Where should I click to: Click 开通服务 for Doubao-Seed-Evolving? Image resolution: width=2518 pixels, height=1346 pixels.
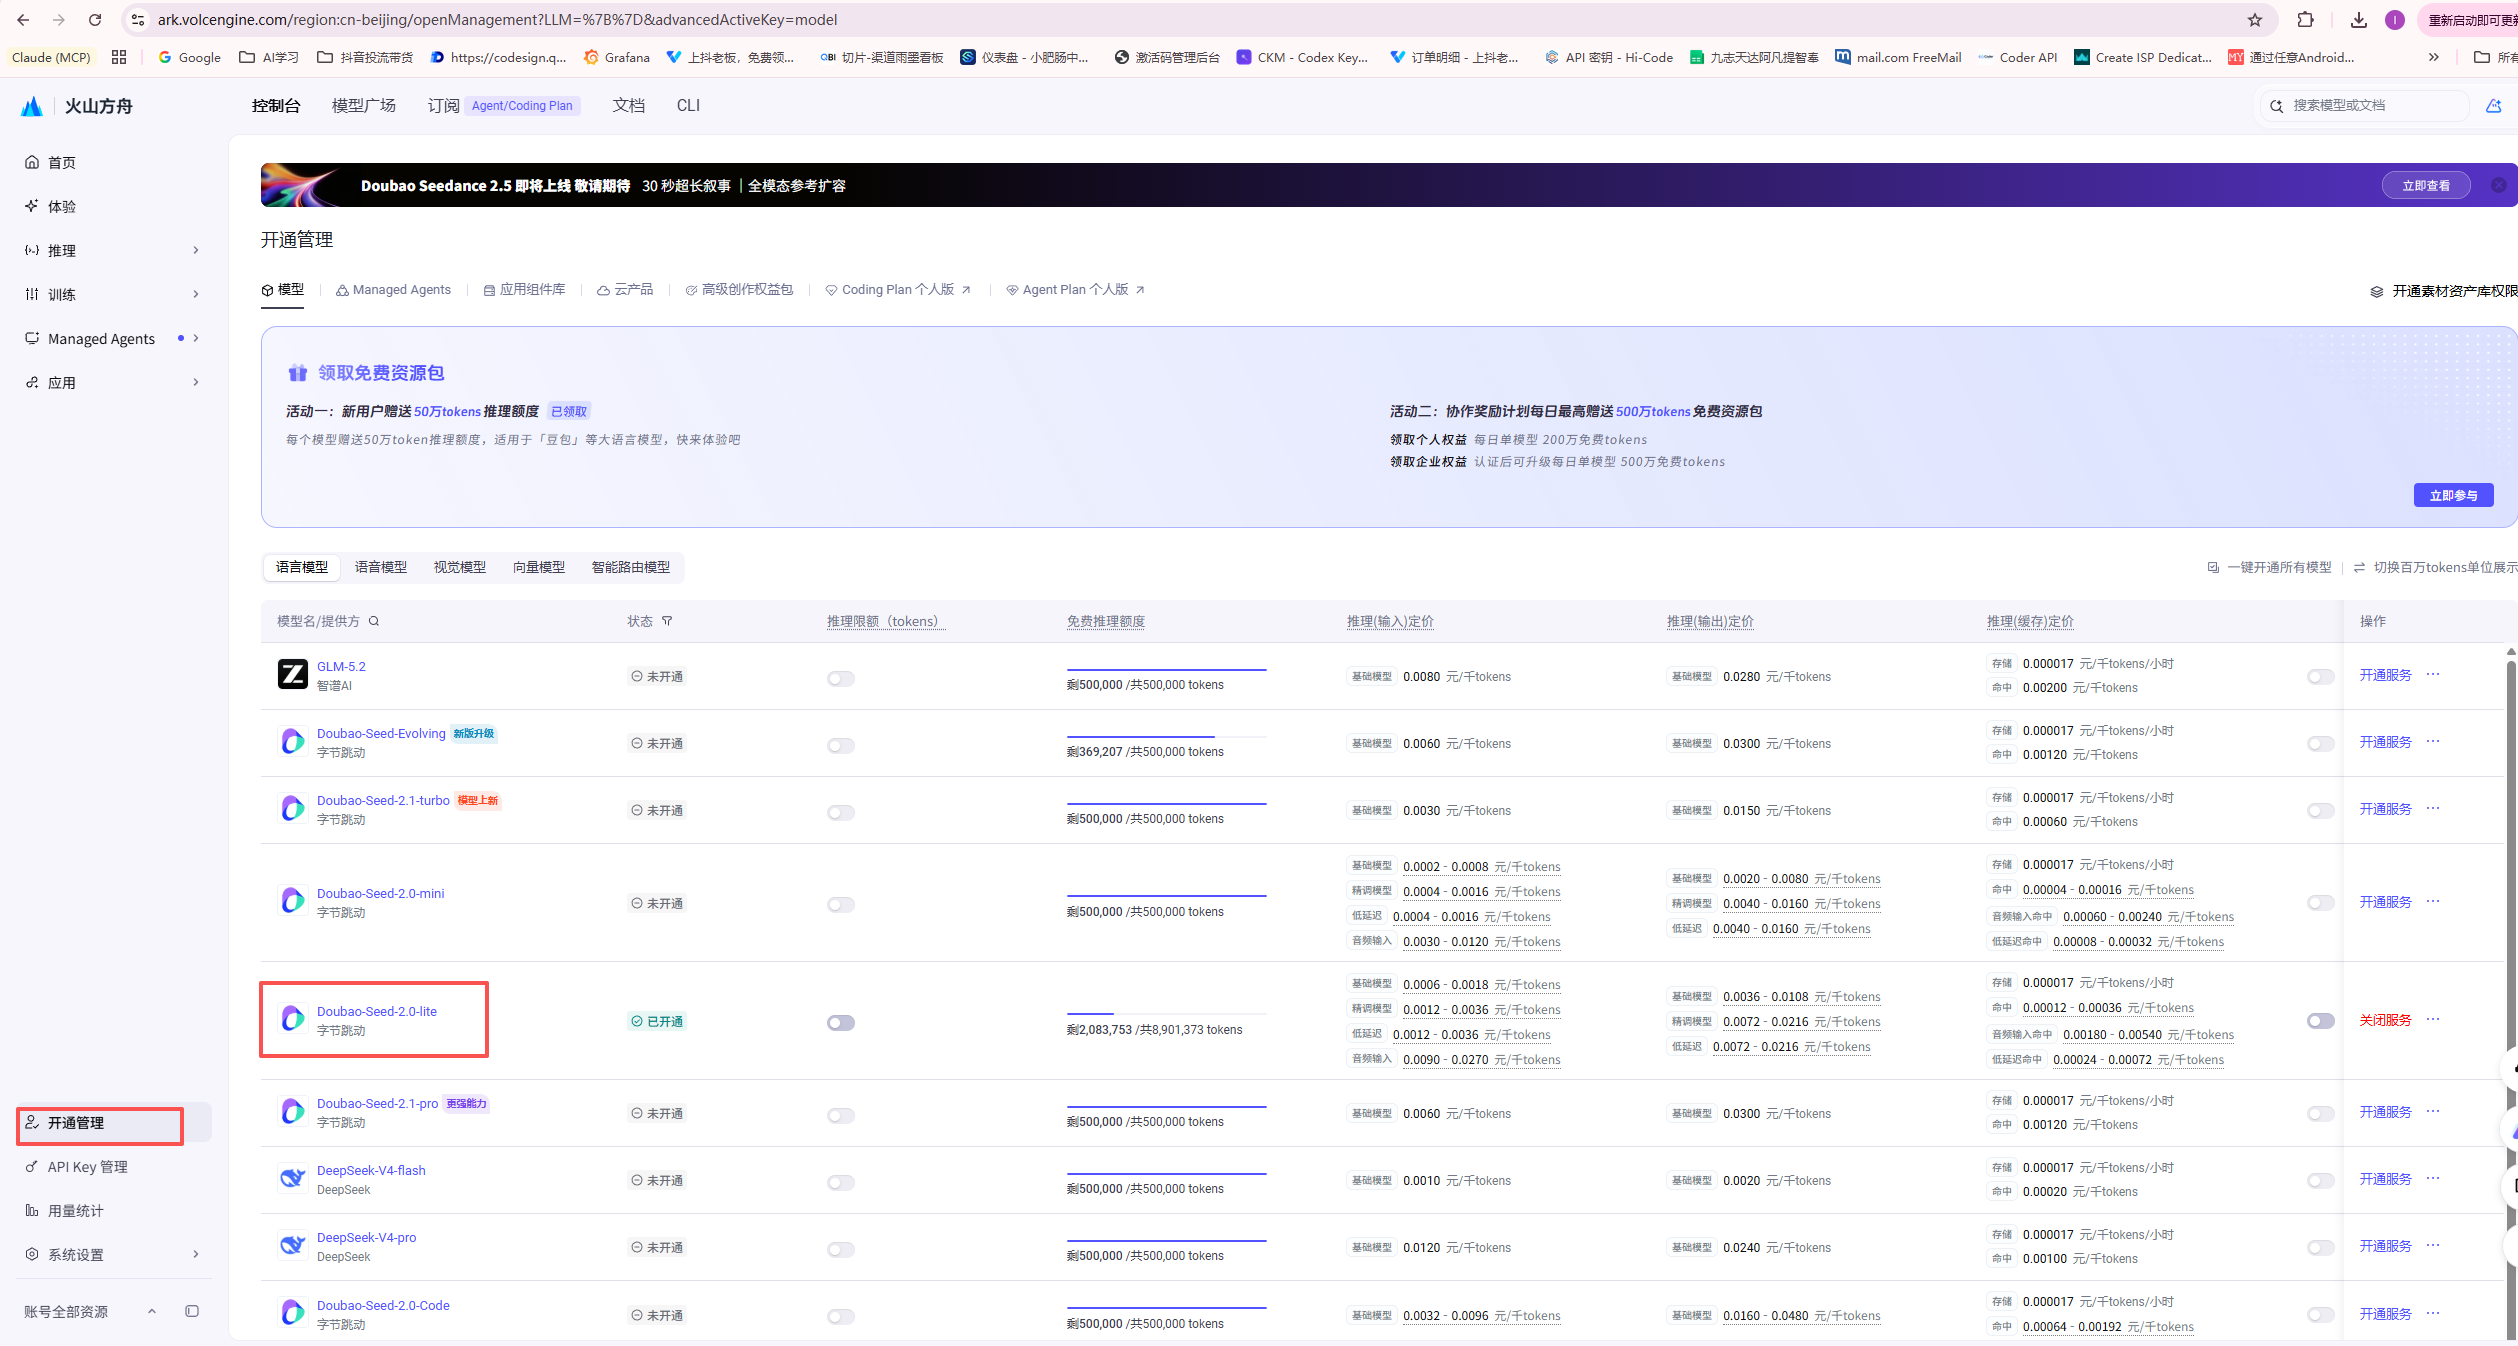(2385, 742)
